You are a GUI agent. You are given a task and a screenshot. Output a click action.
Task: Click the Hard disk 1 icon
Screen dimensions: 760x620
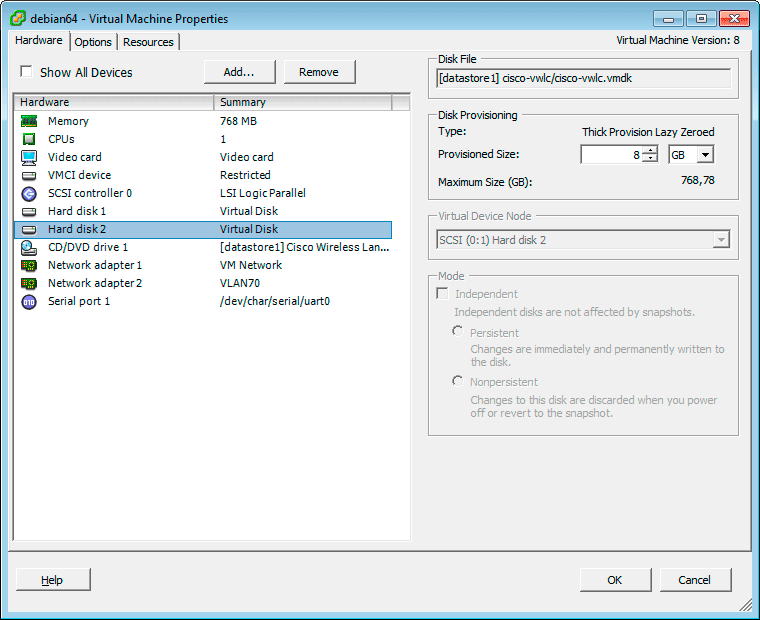[x=29, y=212]
